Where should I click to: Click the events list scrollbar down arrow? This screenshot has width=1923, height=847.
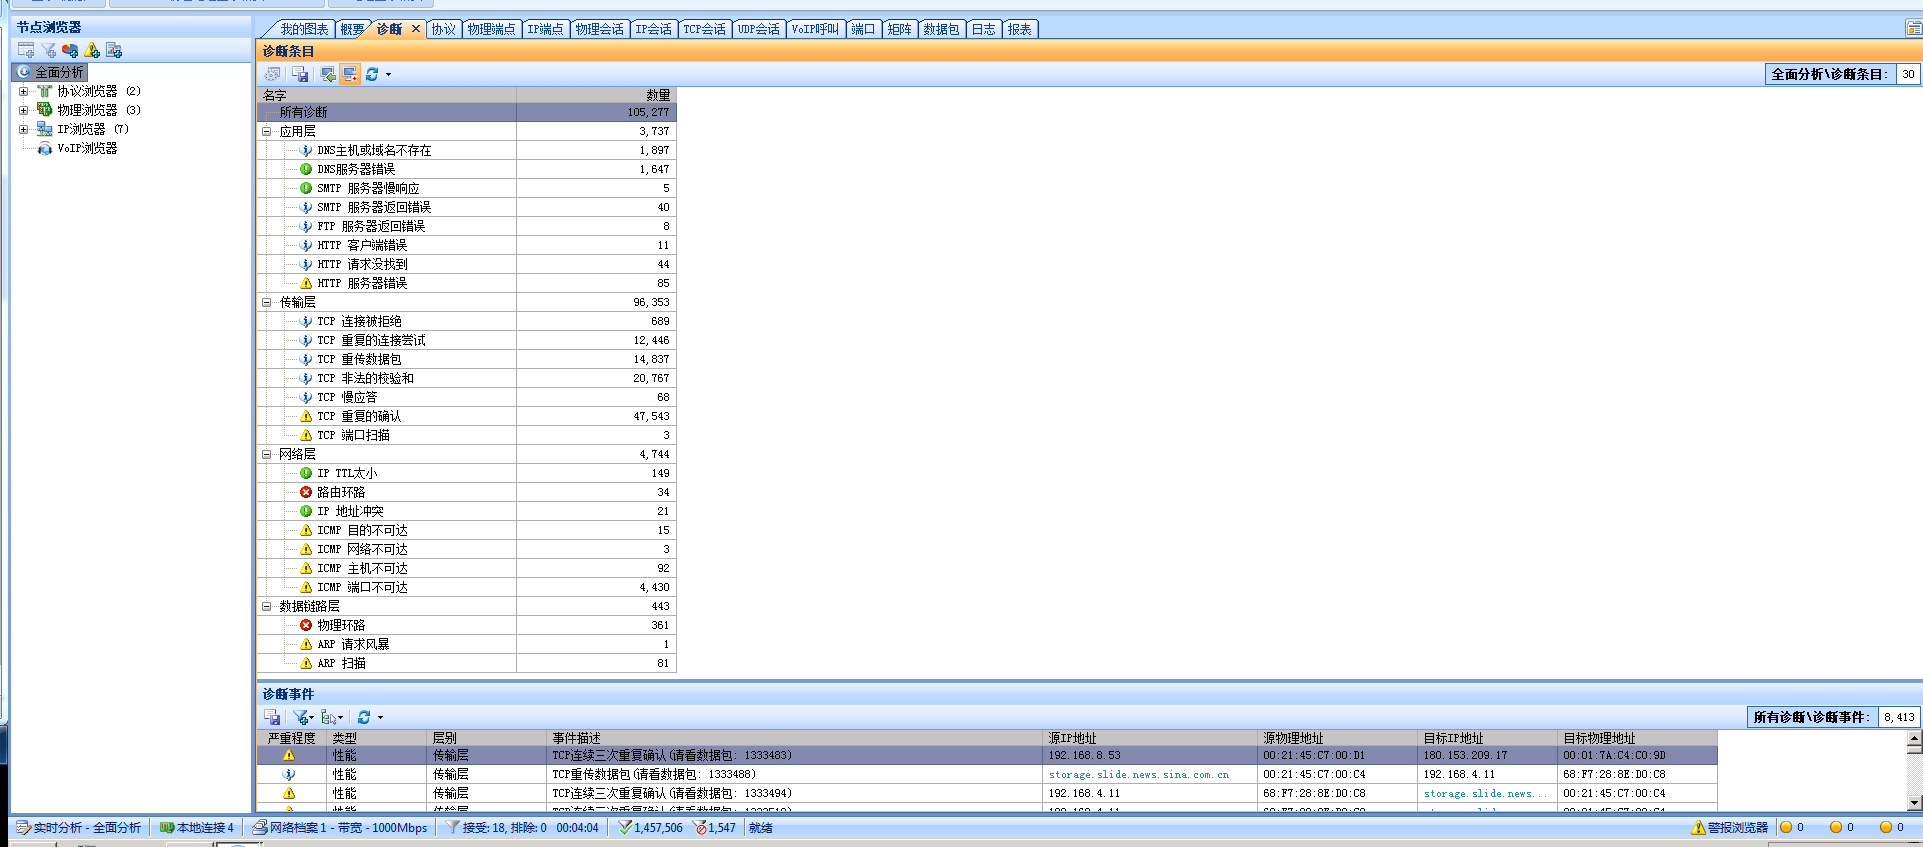[1914, 802]
